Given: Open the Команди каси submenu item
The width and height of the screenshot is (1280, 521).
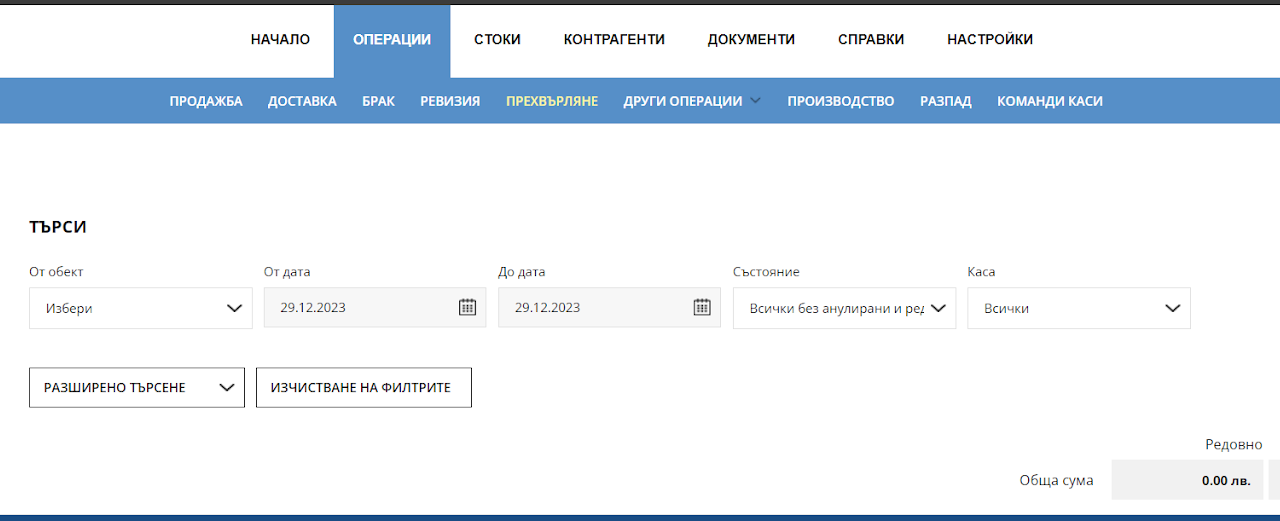Looking at the screenshot, I should (1050, 101).
